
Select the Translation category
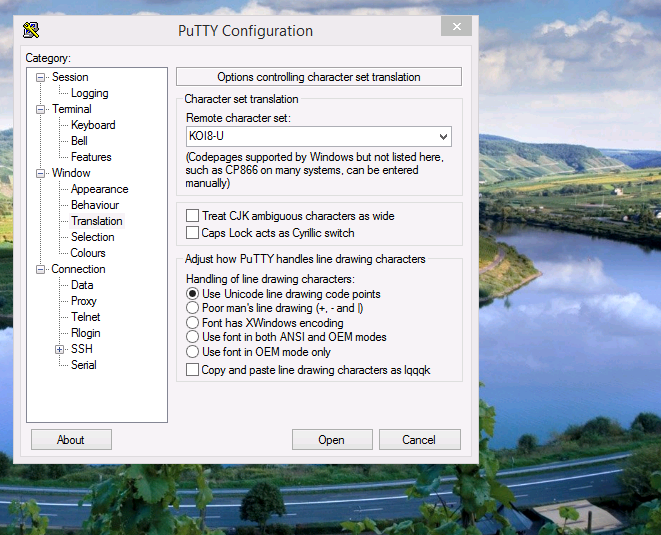[97, 221]
